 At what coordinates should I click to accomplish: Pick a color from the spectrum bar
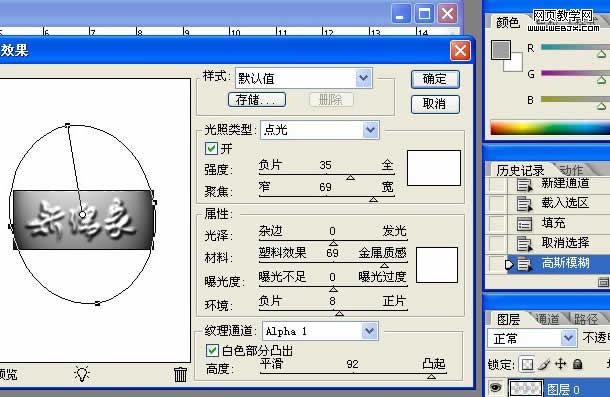click(x=550, y=128)
